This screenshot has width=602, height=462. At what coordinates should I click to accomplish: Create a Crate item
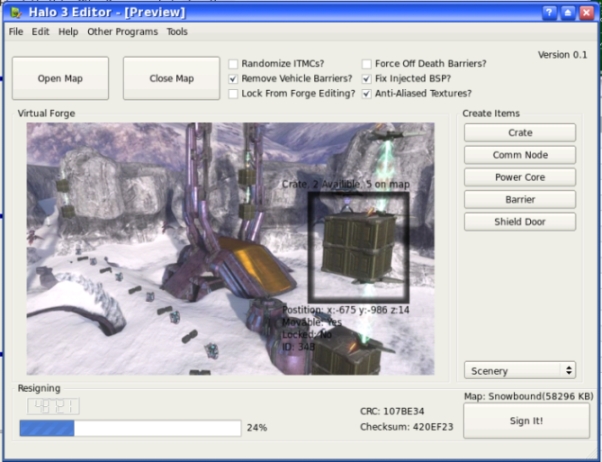520,132
